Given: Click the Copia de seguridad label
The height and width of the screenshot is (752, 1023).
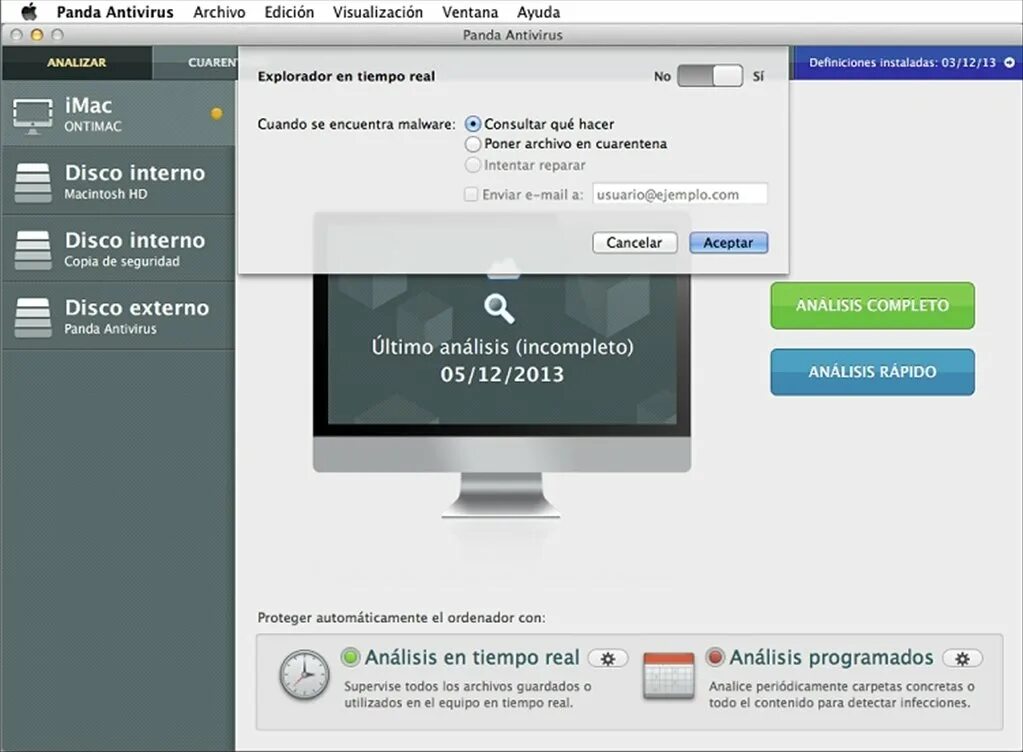Looking at the screenshot, I should point(122,262).
